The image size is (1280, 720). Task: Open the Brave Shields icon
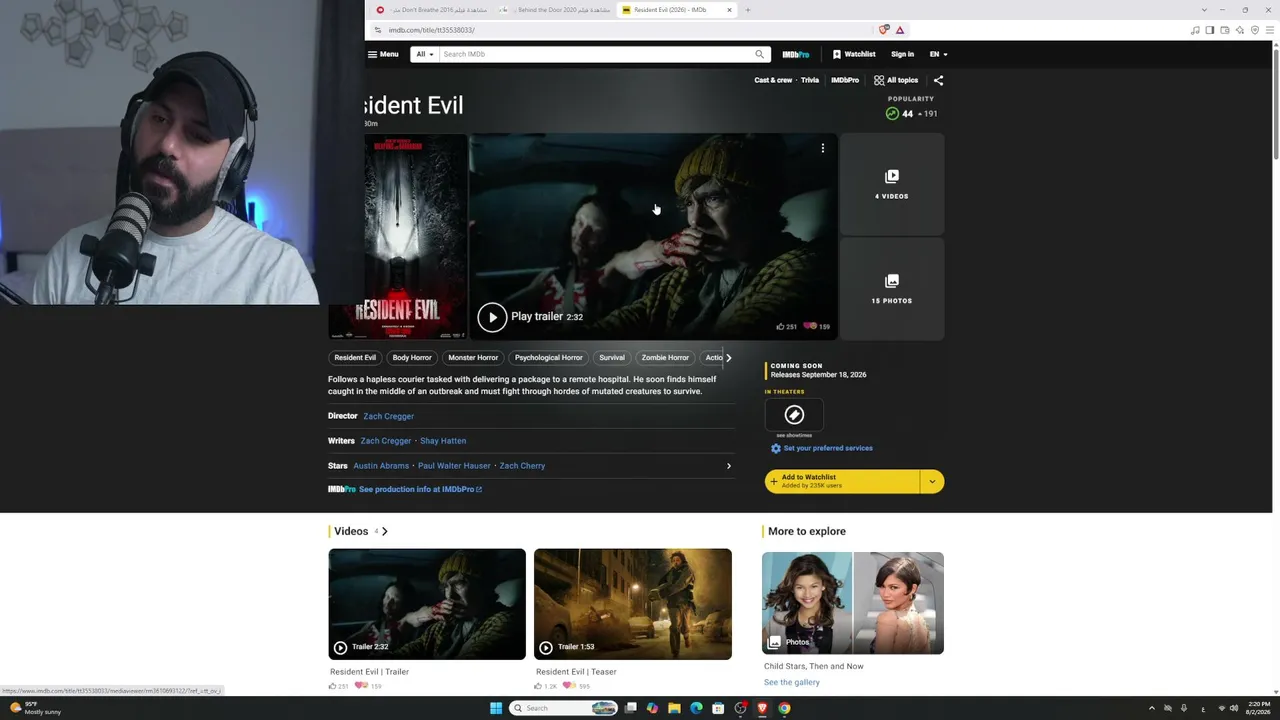(884, 30)
